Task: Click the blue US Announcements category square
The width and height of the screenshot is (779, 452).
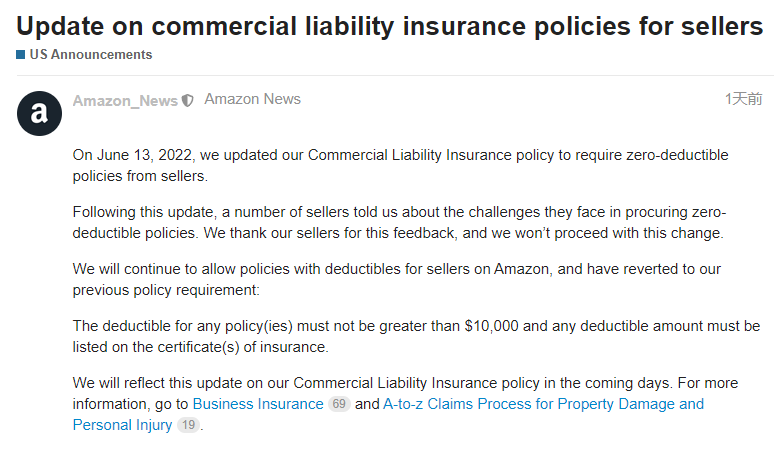Action: coord(20,55)
